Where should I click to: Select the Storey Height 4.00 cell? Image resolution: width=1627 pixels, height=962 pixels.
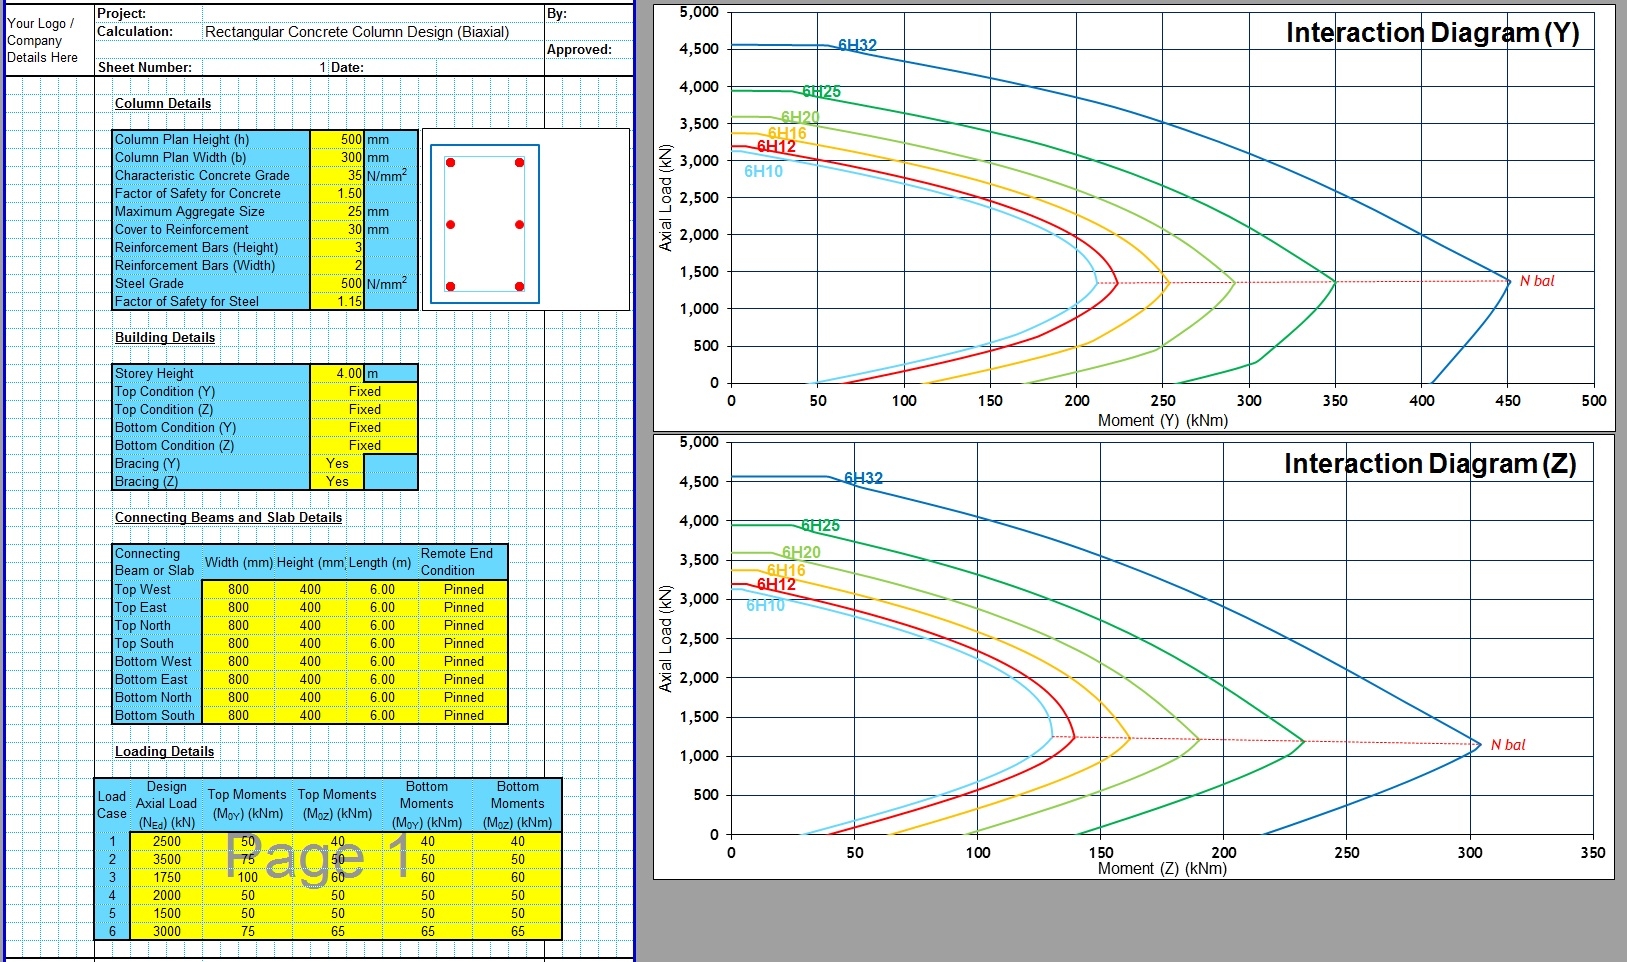click(337, 374)
